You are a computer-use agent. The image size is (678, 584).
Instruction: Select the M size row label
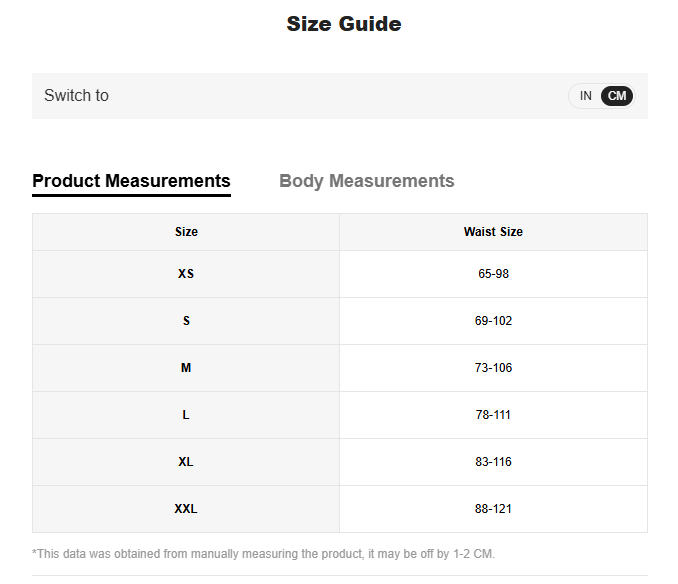(x=186, y=368)
